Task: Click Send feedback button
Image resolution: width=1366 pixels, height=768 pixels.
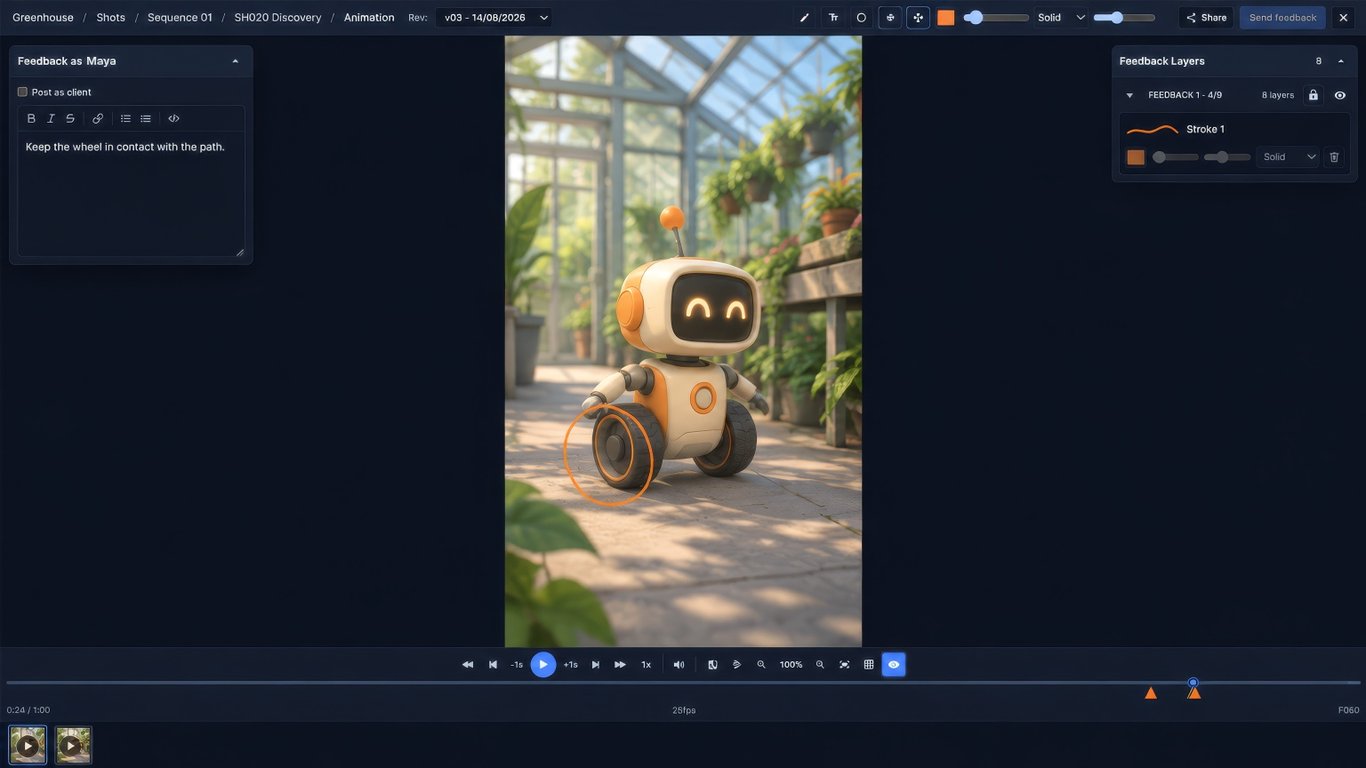Action: point(1282,17)
